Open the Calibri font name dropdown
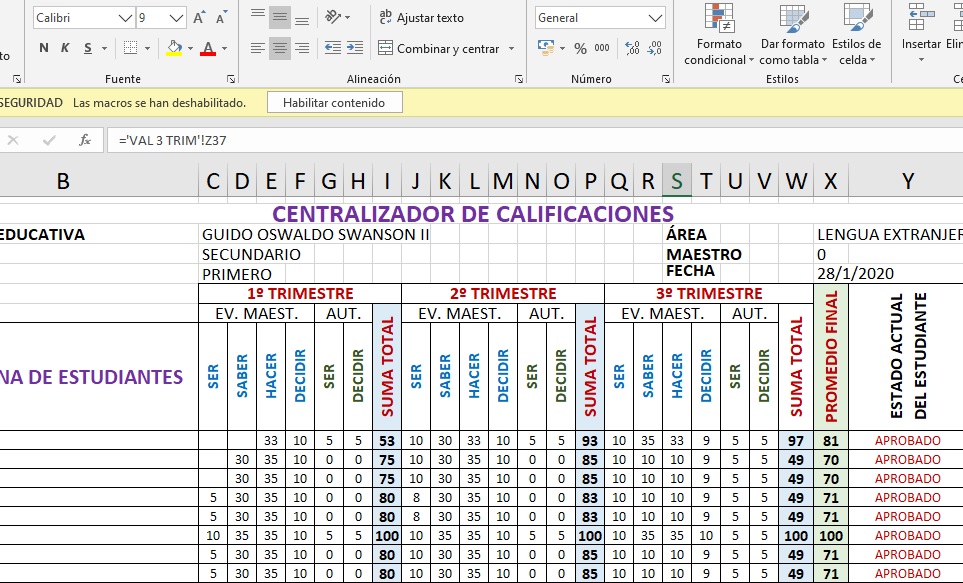The width and height of the screenshot is (963, 583). point(125,18)
